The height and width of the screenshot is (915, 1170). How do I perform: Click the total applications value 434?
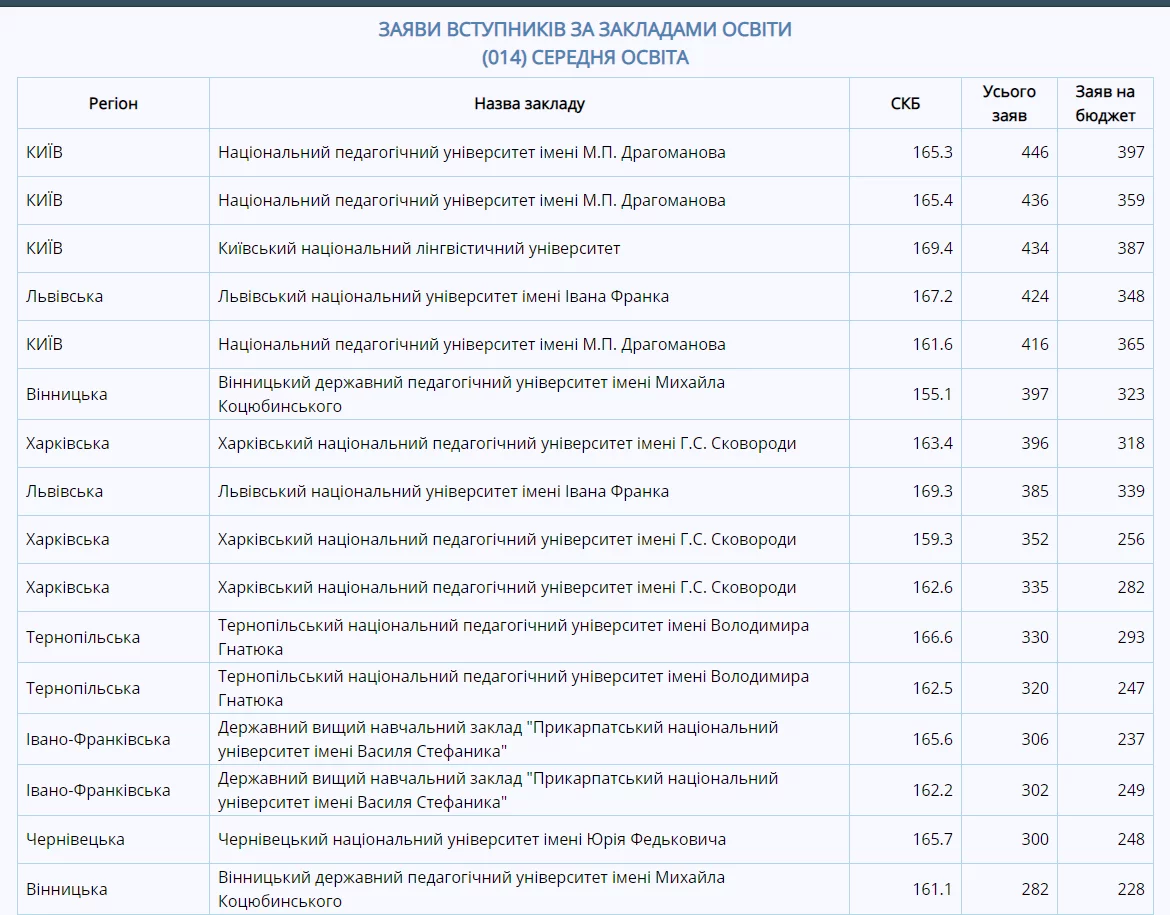pyautogui.click(x=1035, y=249)
